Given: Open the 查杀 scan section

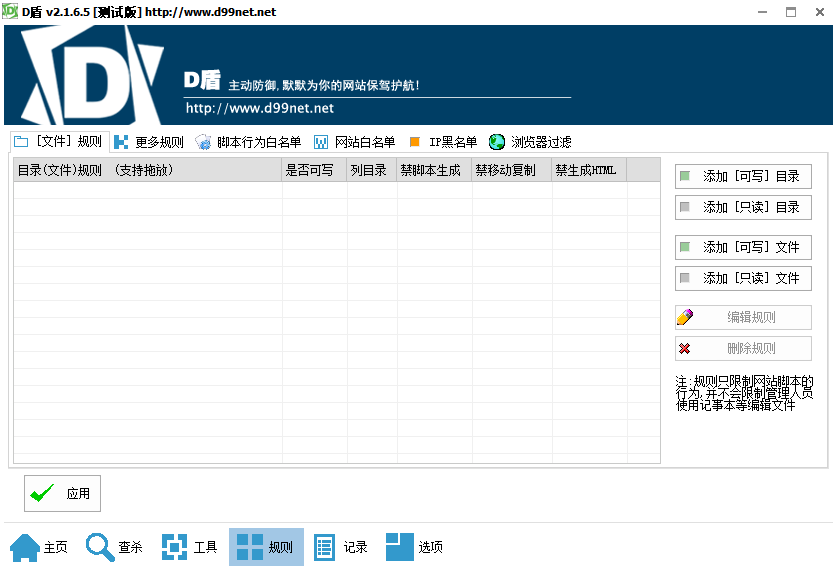Looking at the screenshot, I should [114, 547].
